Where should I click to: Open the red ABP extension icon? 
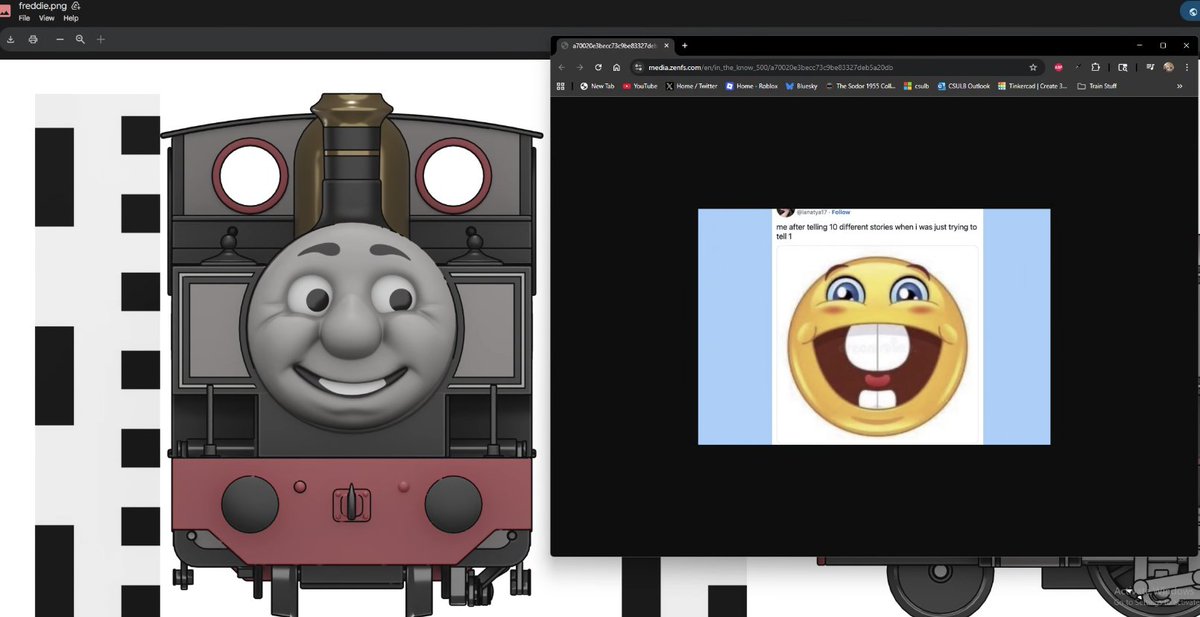pos(1058,67)
